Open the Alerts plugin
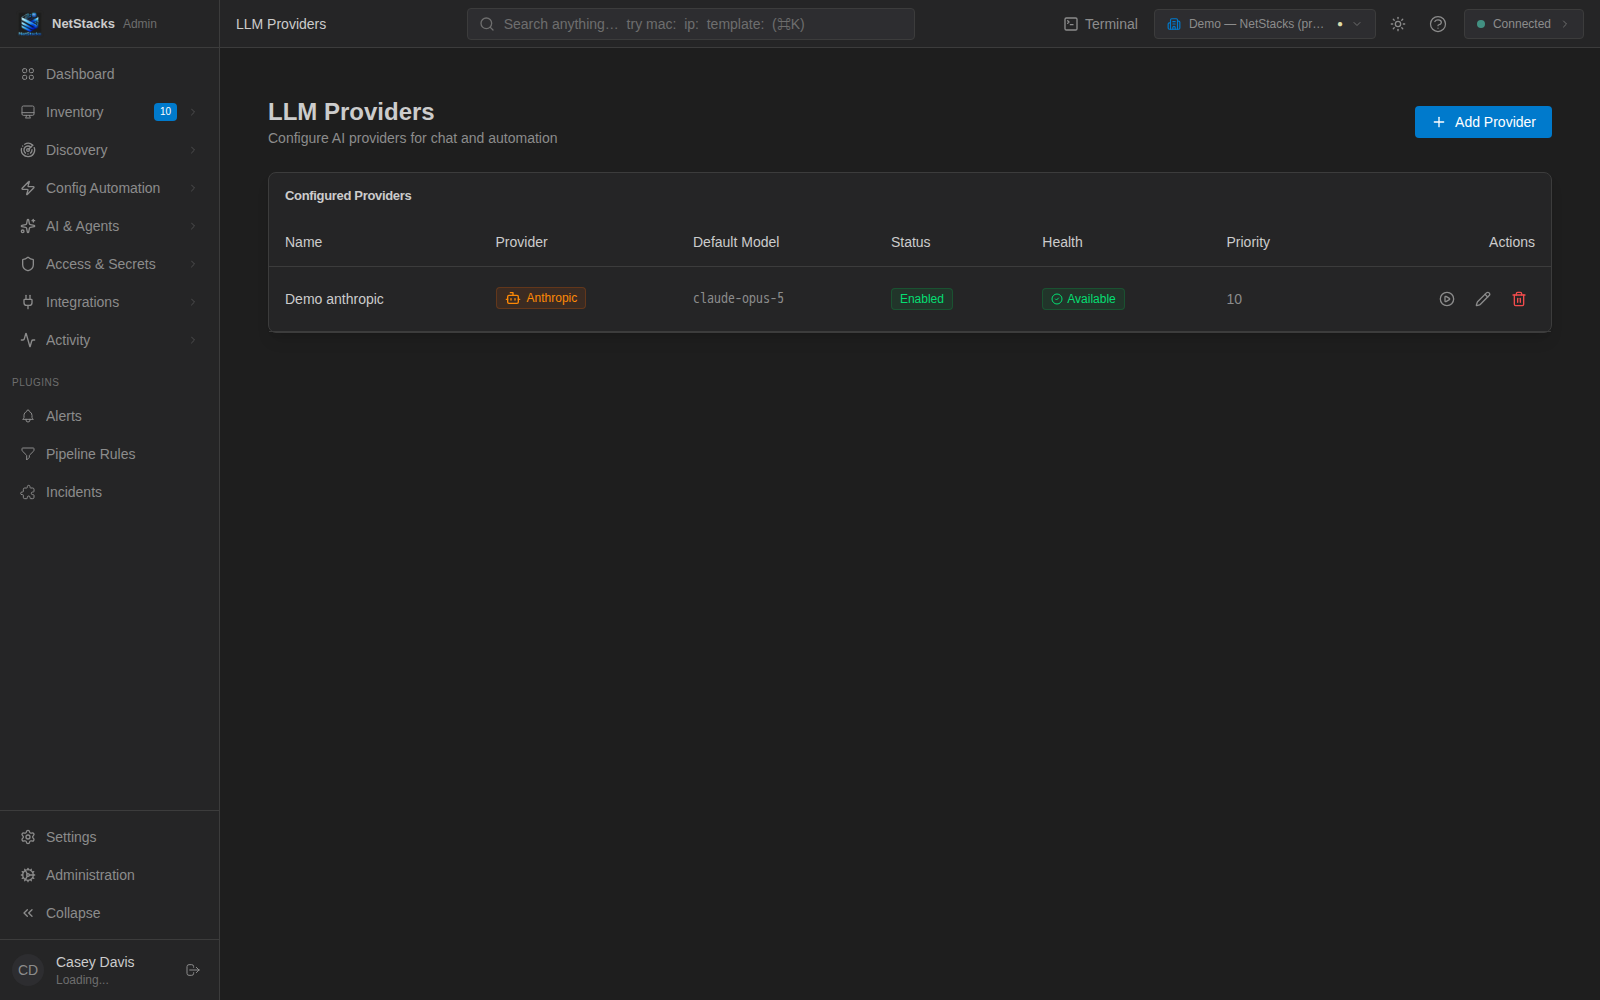The width and height of the screenshot is (1600, 1000). click(x=109, y=416)
